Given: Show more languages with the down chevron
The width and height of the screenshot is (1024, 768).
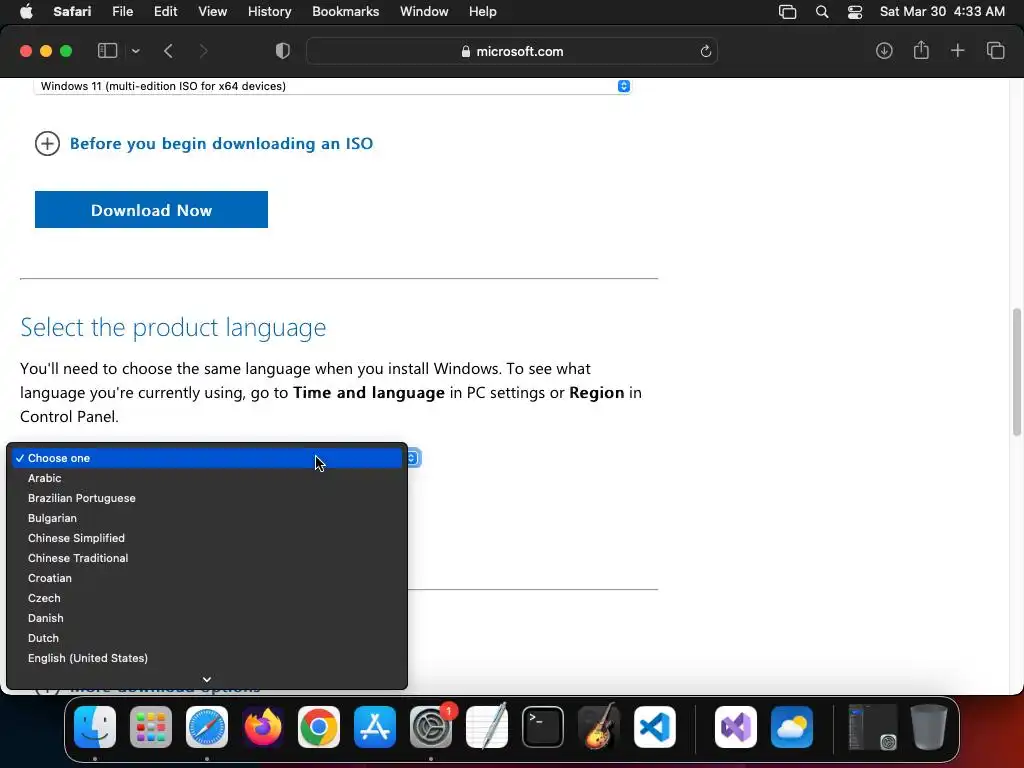Looking at the screenshot, I should pyautogui.click(x=207, y=679).
